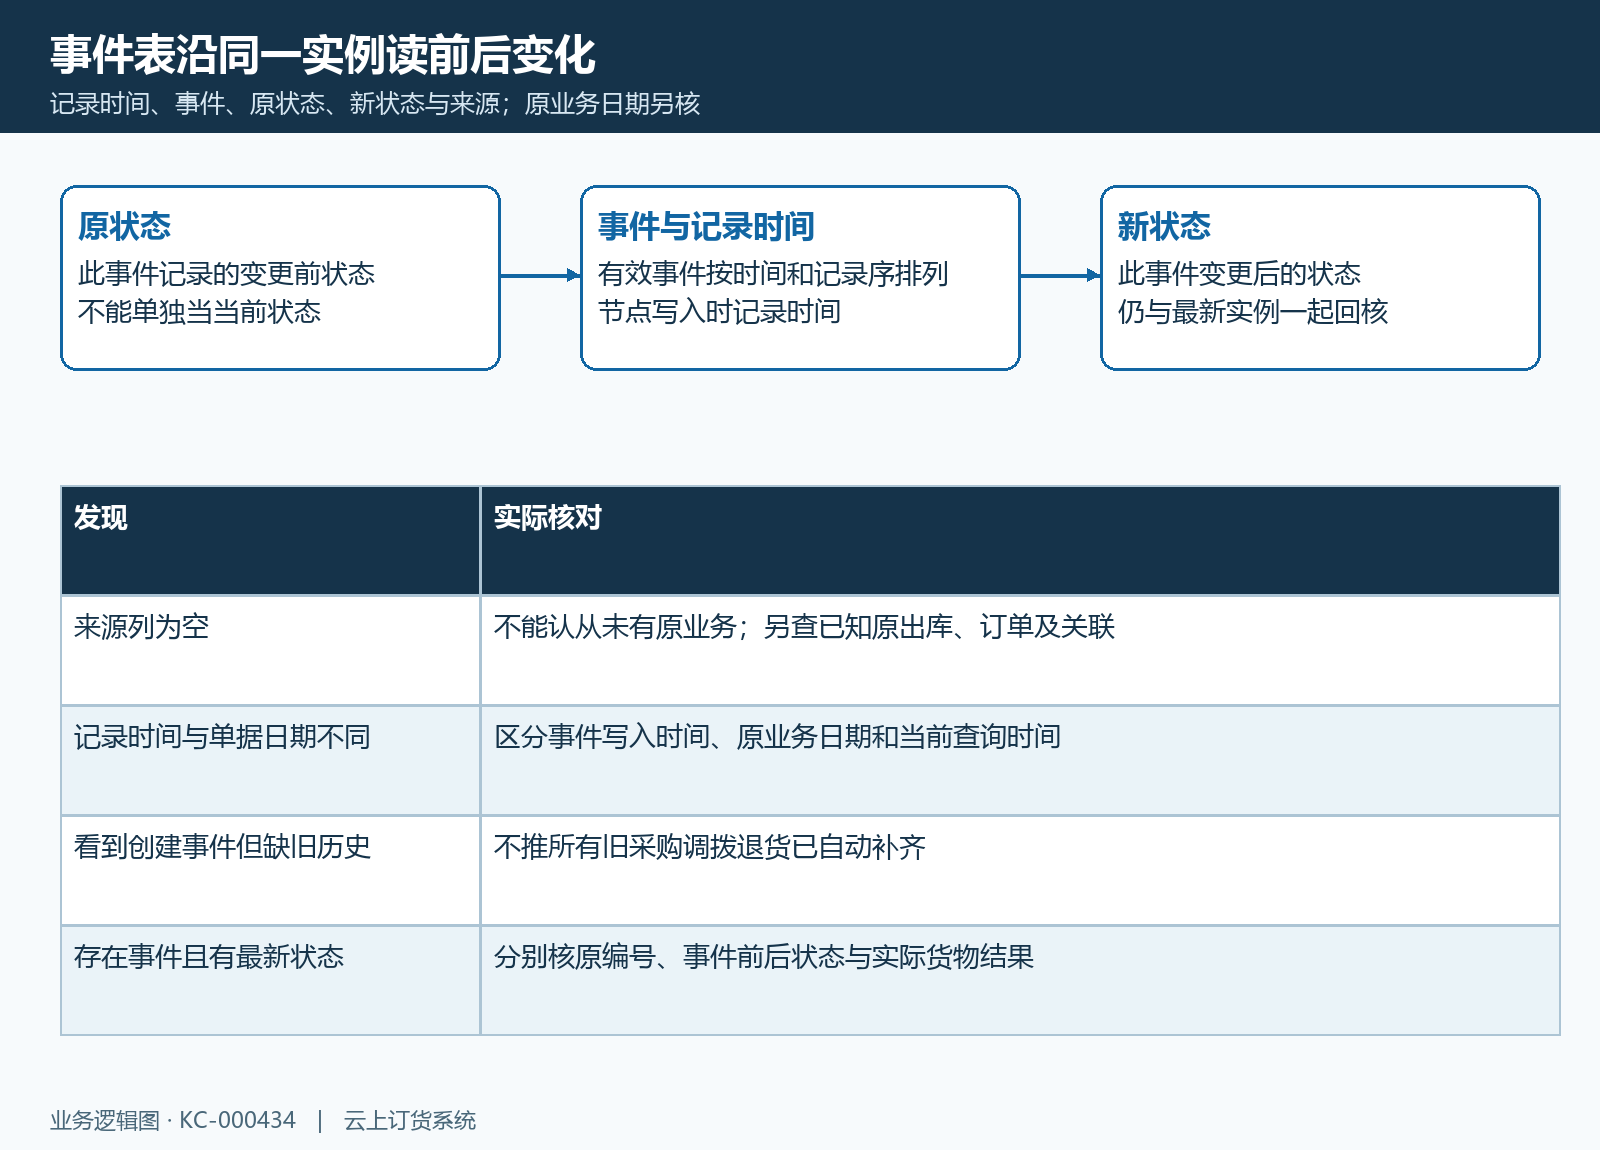Click cell 分别核原编号、事件前后状态与实际货物结果
Viewport: 1600px width, 1150px height.
pos(1020,981)
